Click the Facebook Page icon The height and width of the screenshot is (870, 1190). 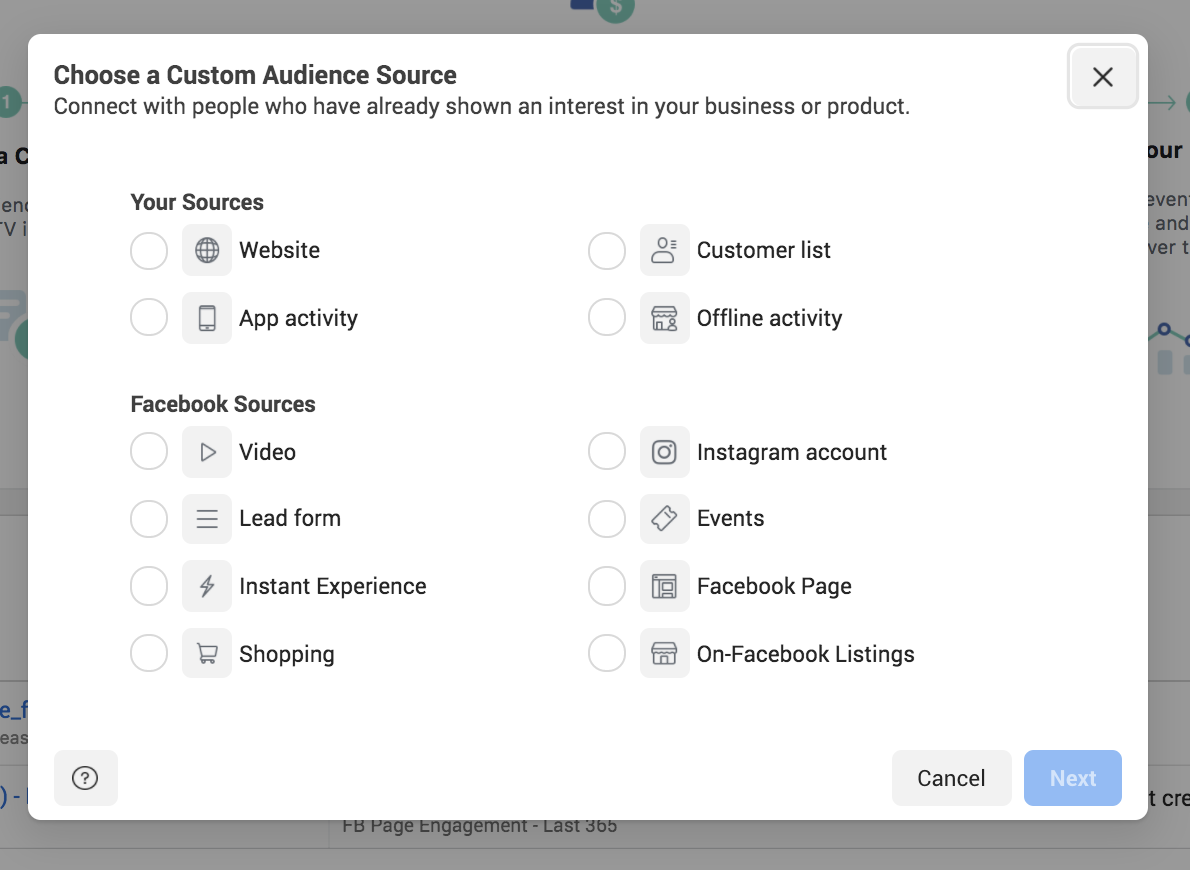(665, 586)
